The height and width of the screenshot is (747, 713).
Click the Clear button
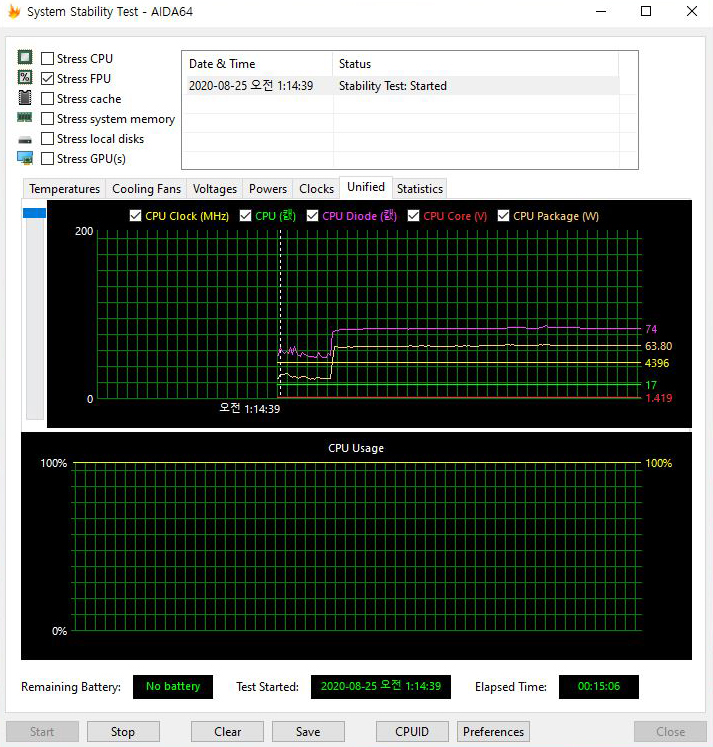pos(227,732)
